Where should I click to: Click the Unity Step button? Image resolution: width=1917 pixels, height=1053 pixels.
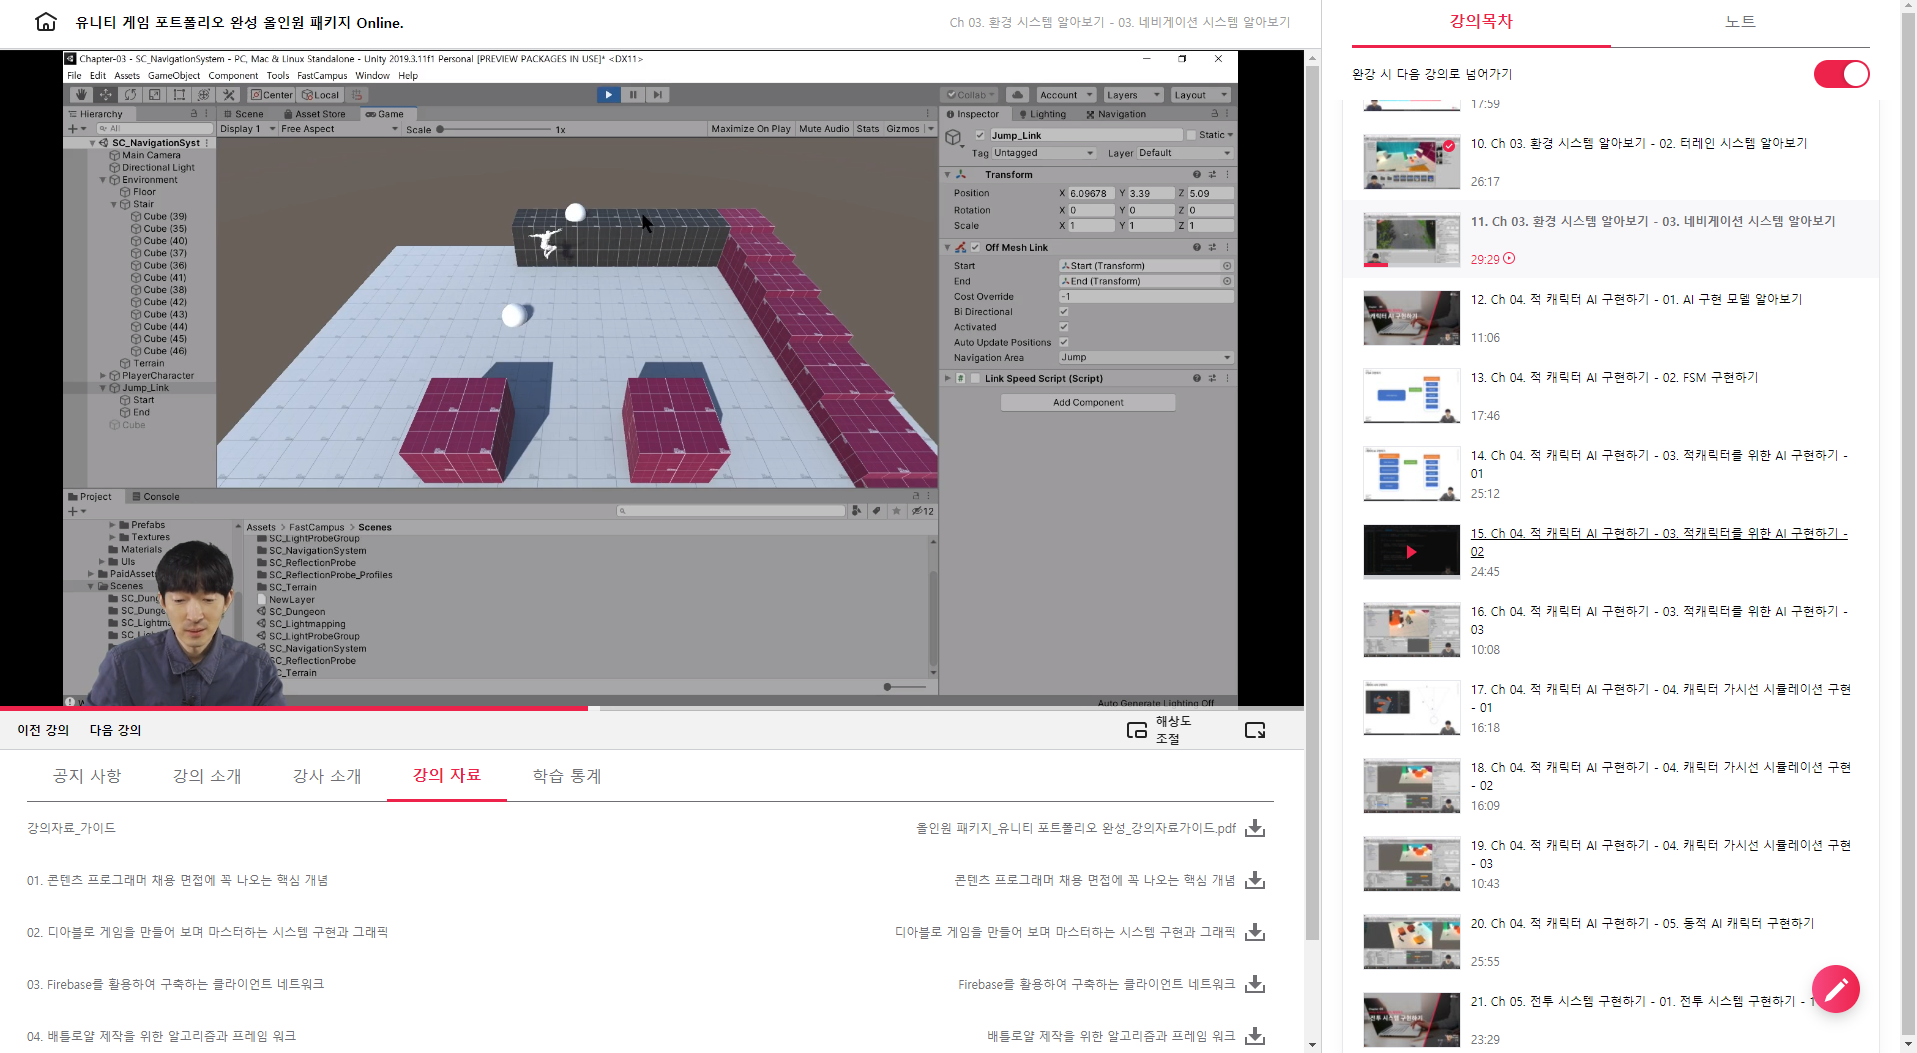tap(658, 94)
